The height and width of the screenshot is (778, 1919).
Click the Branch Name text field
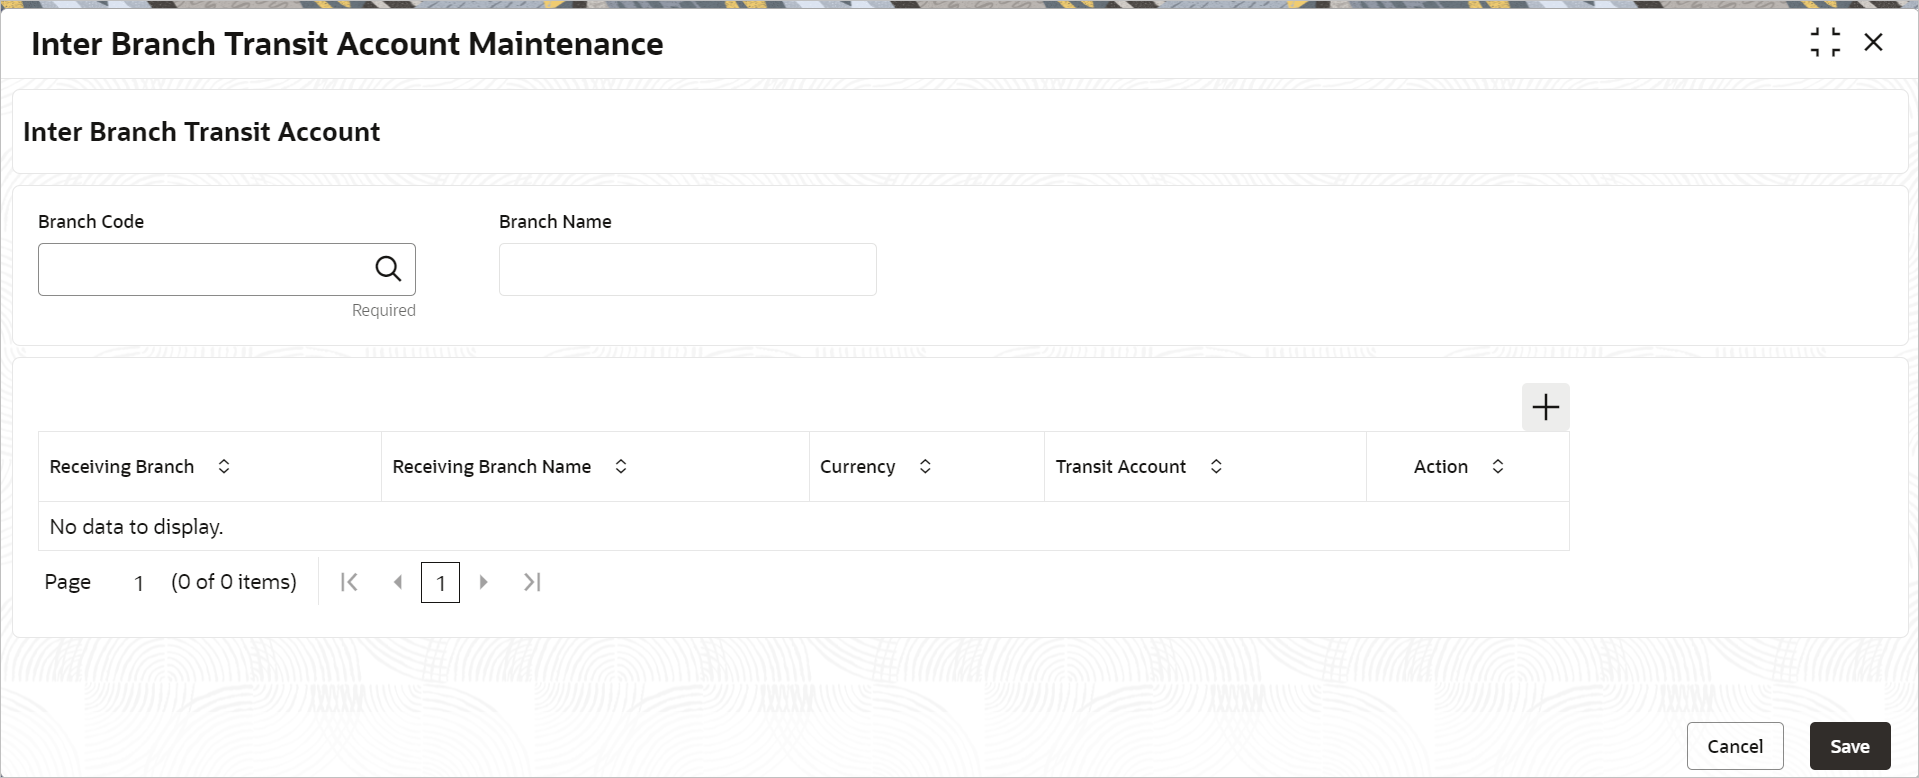pyautogui.click(x=687, y=269)
